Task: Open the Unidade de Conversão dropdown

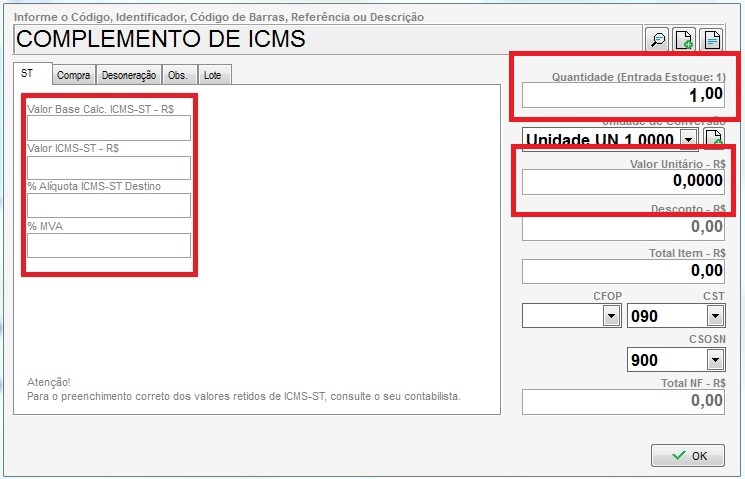Action: click(x=688, y=139)
